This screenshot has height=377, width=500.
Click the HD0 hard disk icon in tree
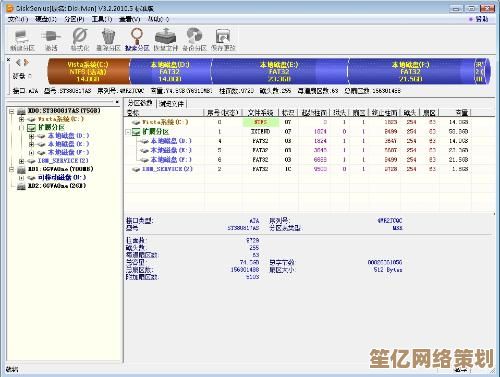coord(21,111)
